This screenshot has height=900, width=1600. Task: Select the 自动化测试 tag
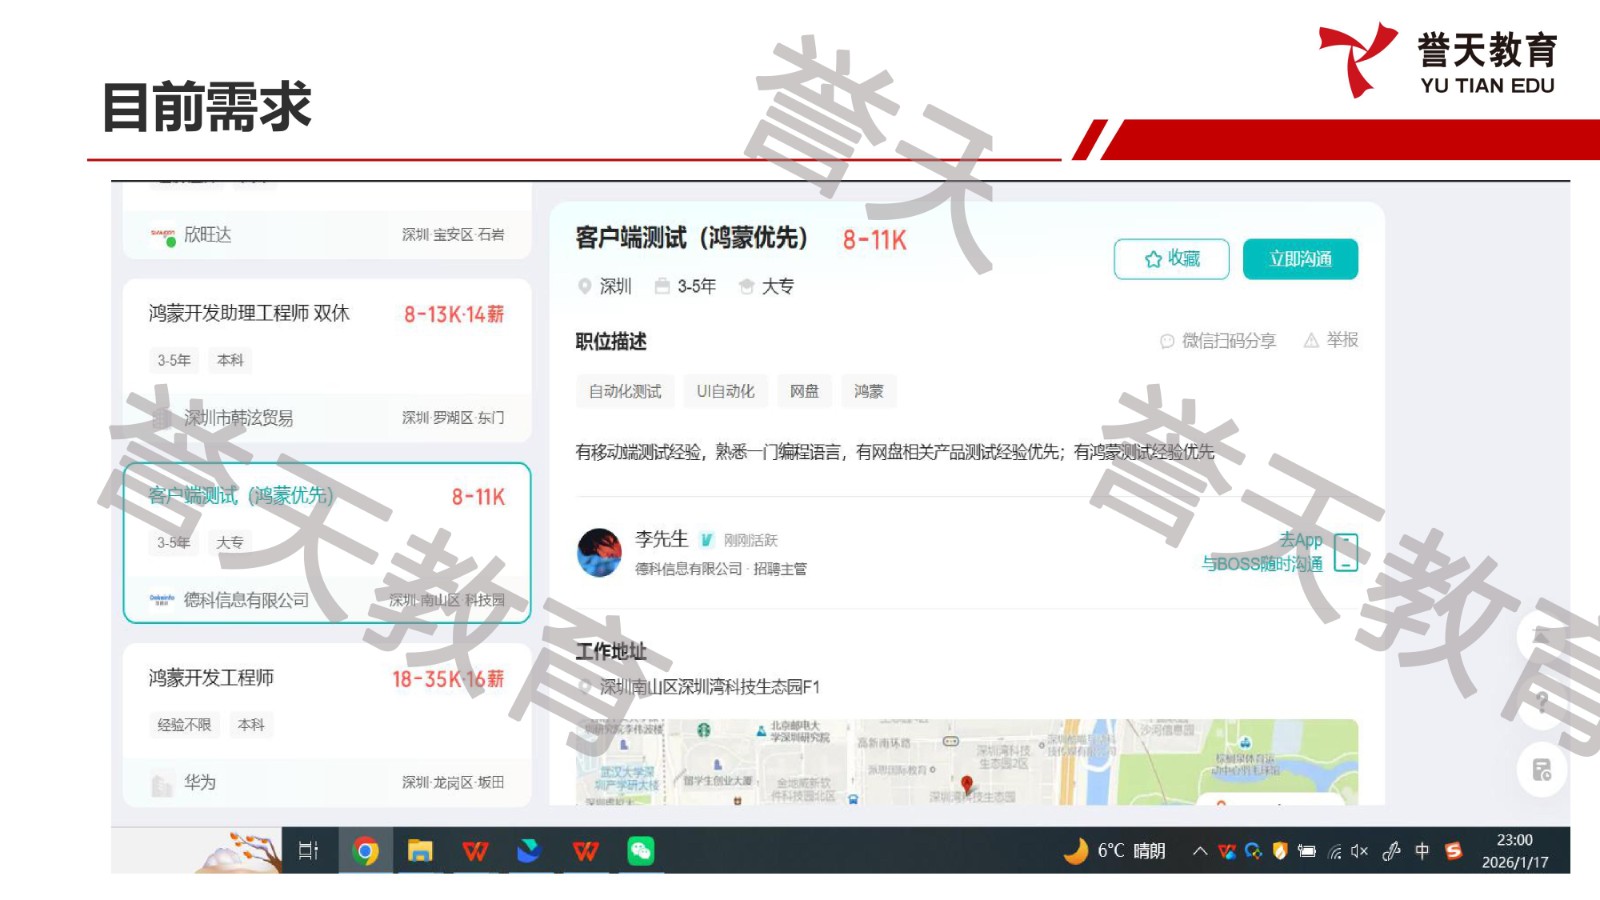click(x=625, y=391)
